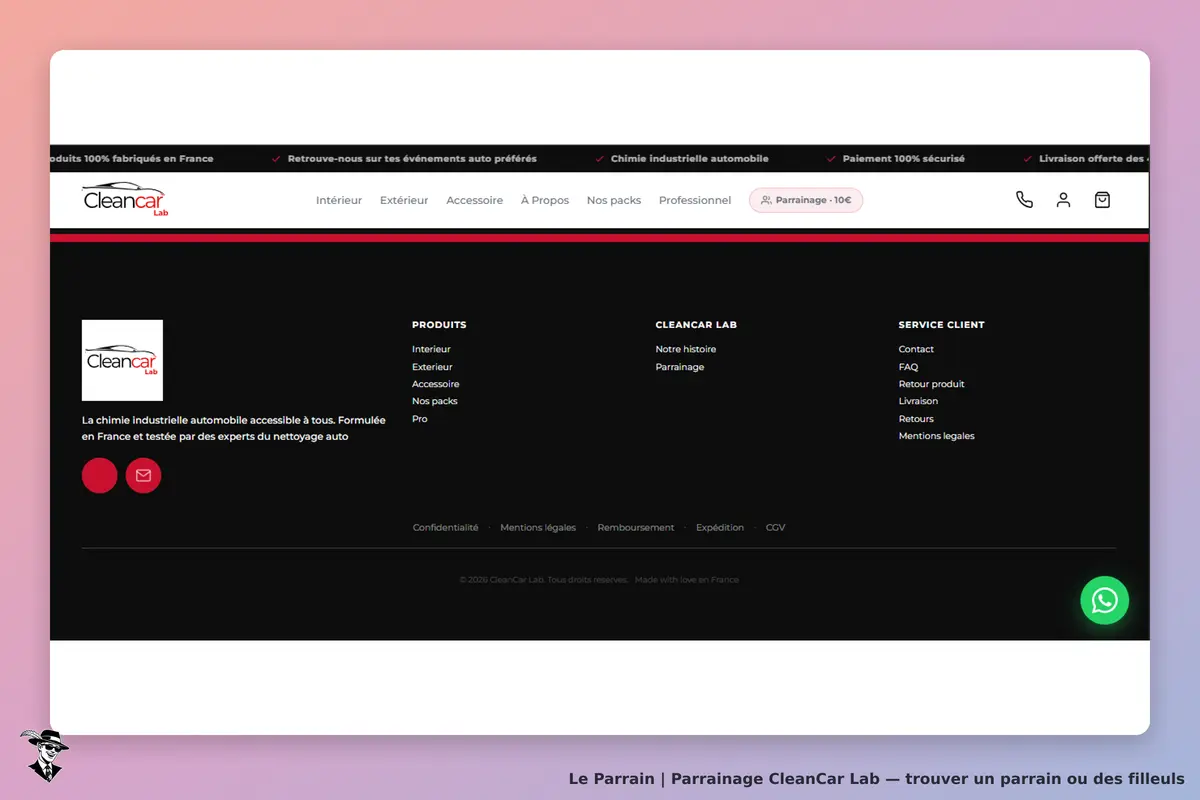Open Mentions legales under Service Client
The image size is (1200, 800).
tap(937, 436)
